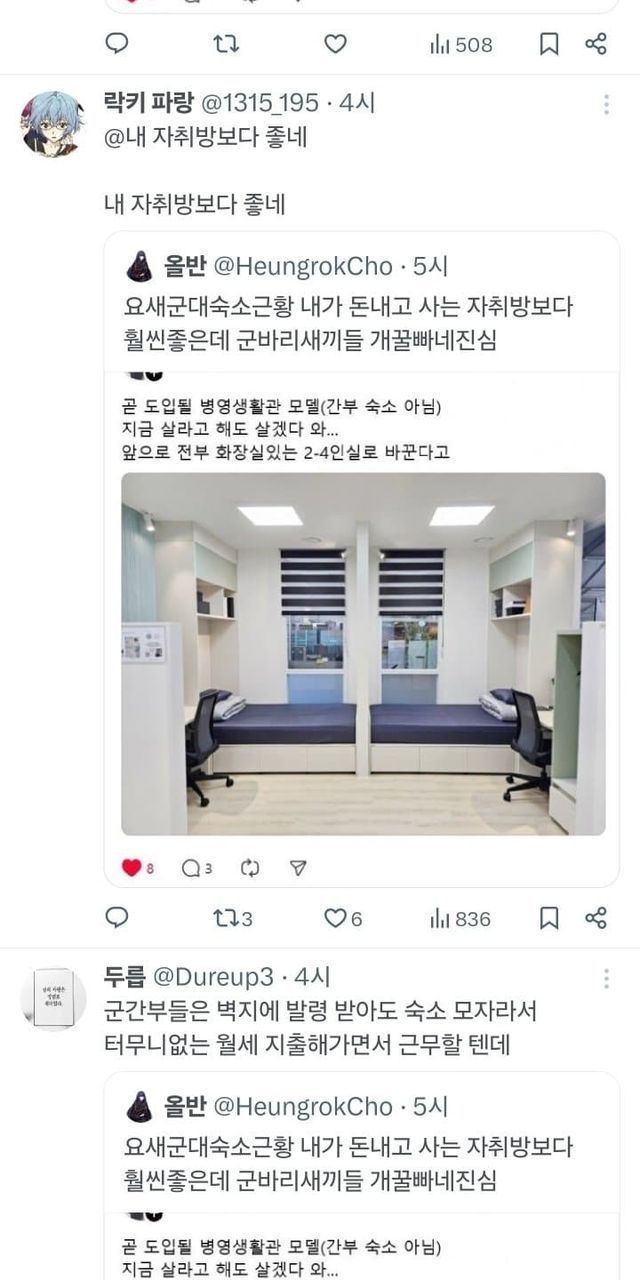Viewport: 640px width, 1280px height.
Task: Share the top tweet
Action: click(x=596, y=44)
